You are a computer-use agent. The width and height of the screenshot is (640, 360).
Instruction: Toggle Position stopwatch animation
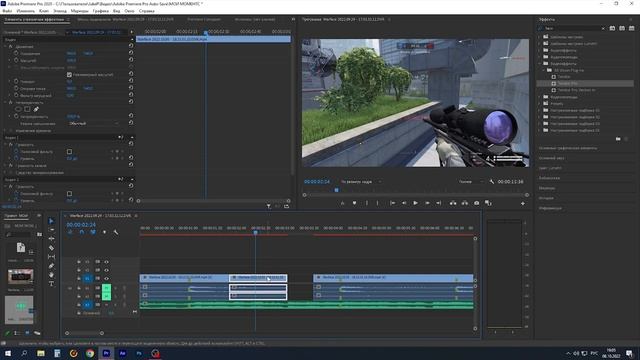16,53
